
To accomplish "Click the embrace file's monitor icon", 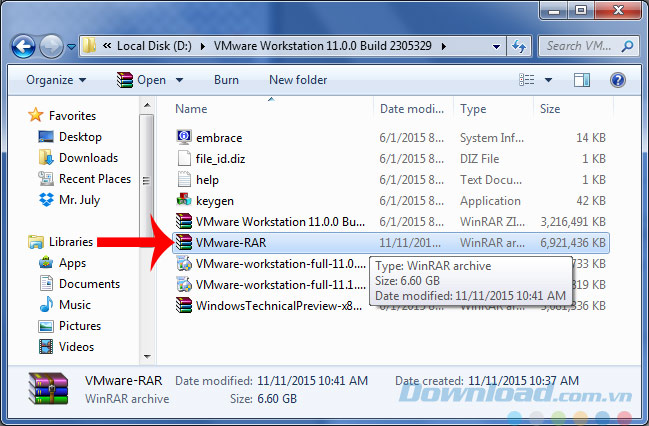I will pyautogui.click(x=184, y=137).
